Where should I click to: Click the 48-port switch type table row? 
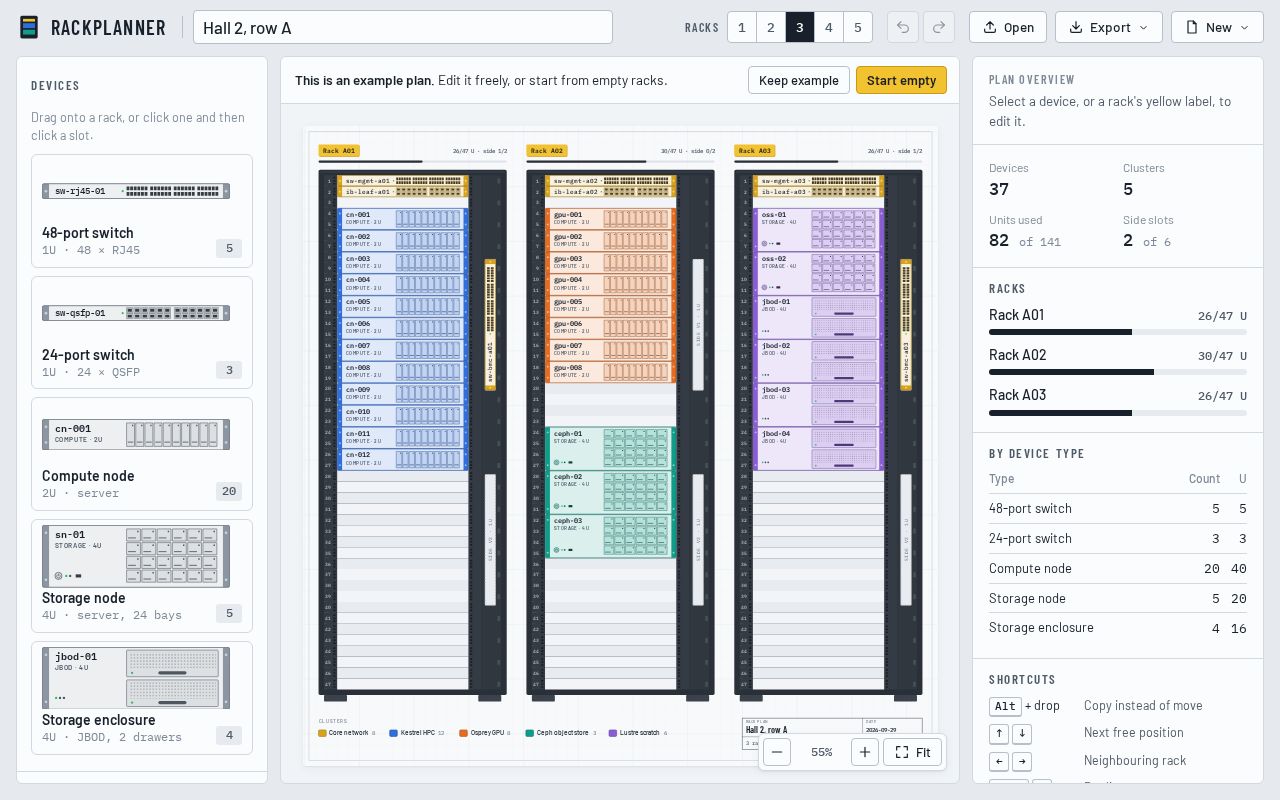1117,508
